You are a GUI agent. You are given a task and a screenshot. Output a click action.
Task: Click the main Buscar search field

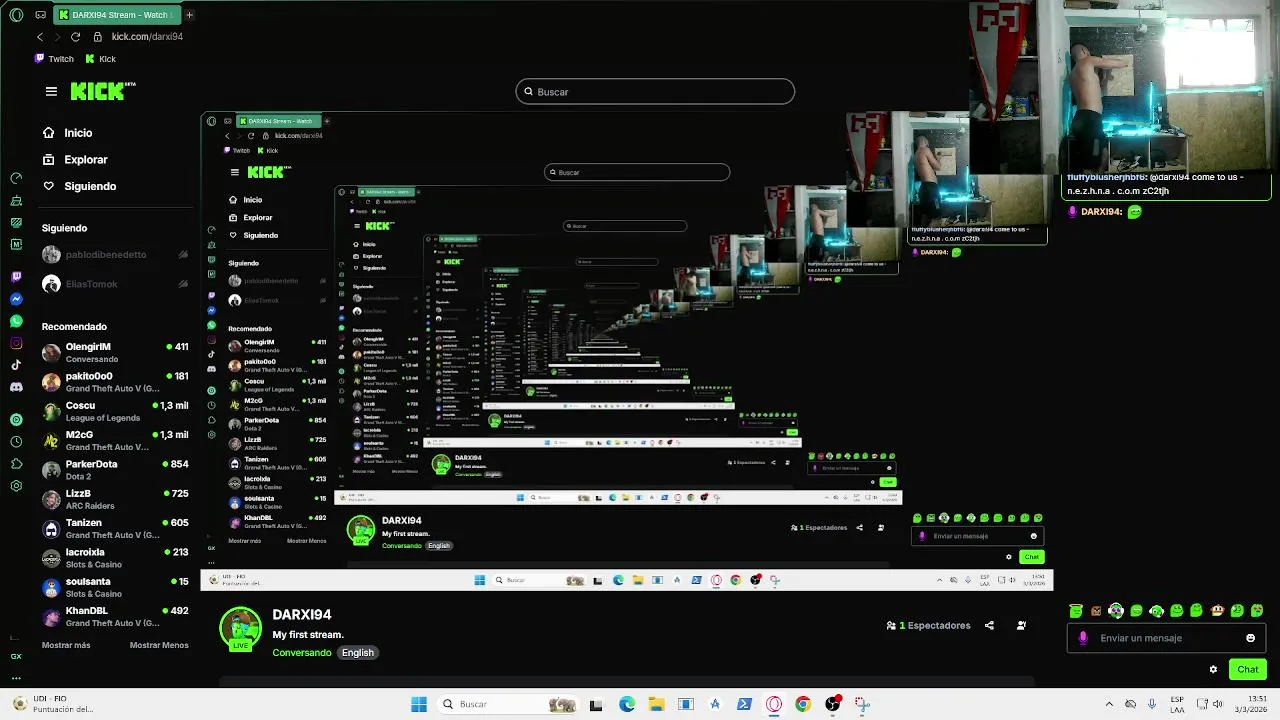coord(655,92)
